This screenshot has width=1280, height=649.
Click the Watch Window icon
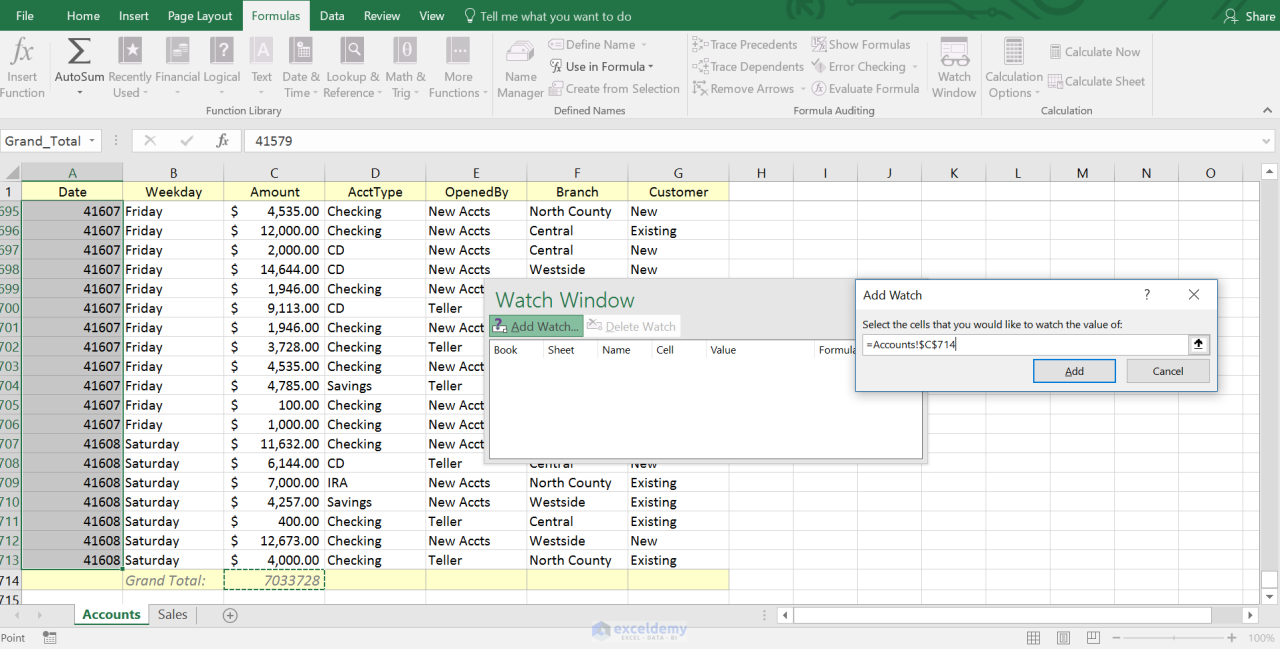pyautogui.click(x=953, y=67)
